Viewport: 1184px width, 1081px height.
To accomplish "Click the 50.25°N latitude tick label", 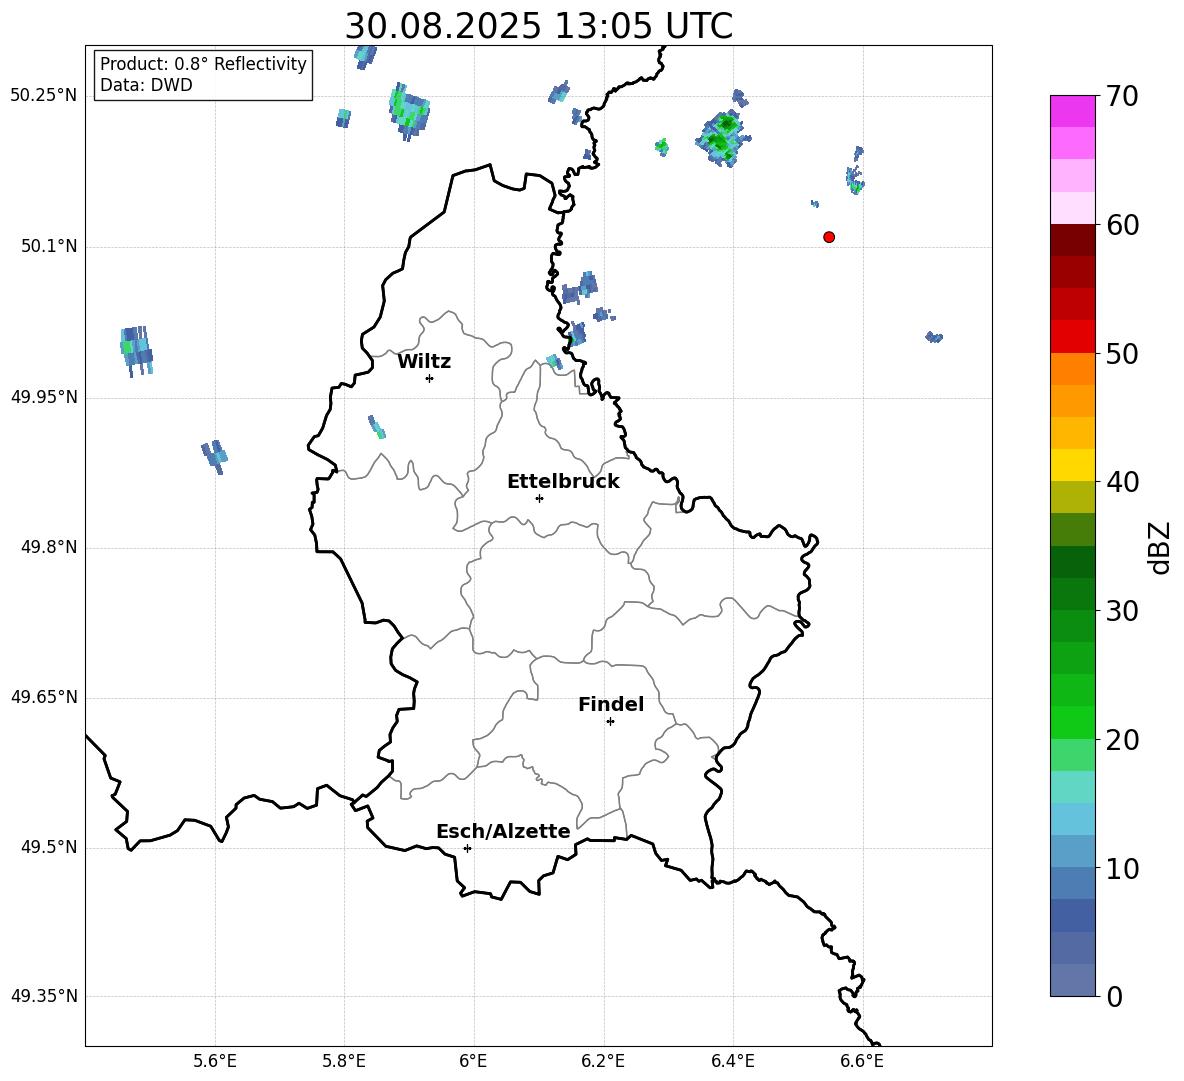I will [x=44, y=96].
